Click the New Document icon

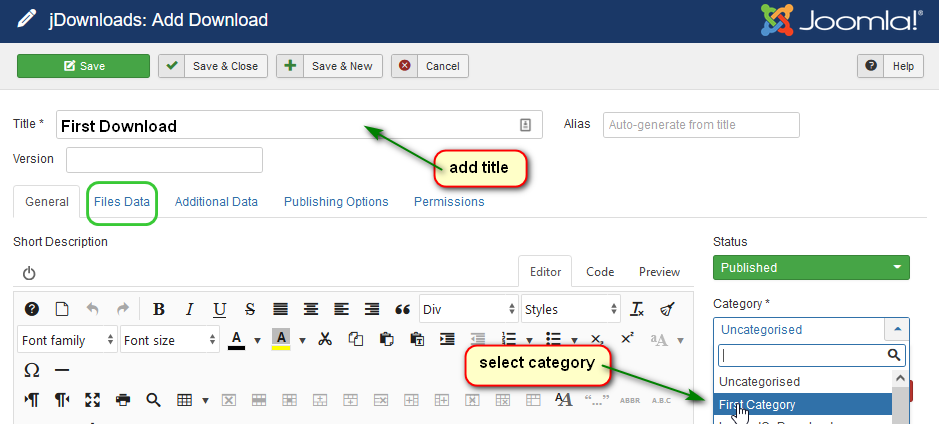pyautogui.click(x=62, y=309)
